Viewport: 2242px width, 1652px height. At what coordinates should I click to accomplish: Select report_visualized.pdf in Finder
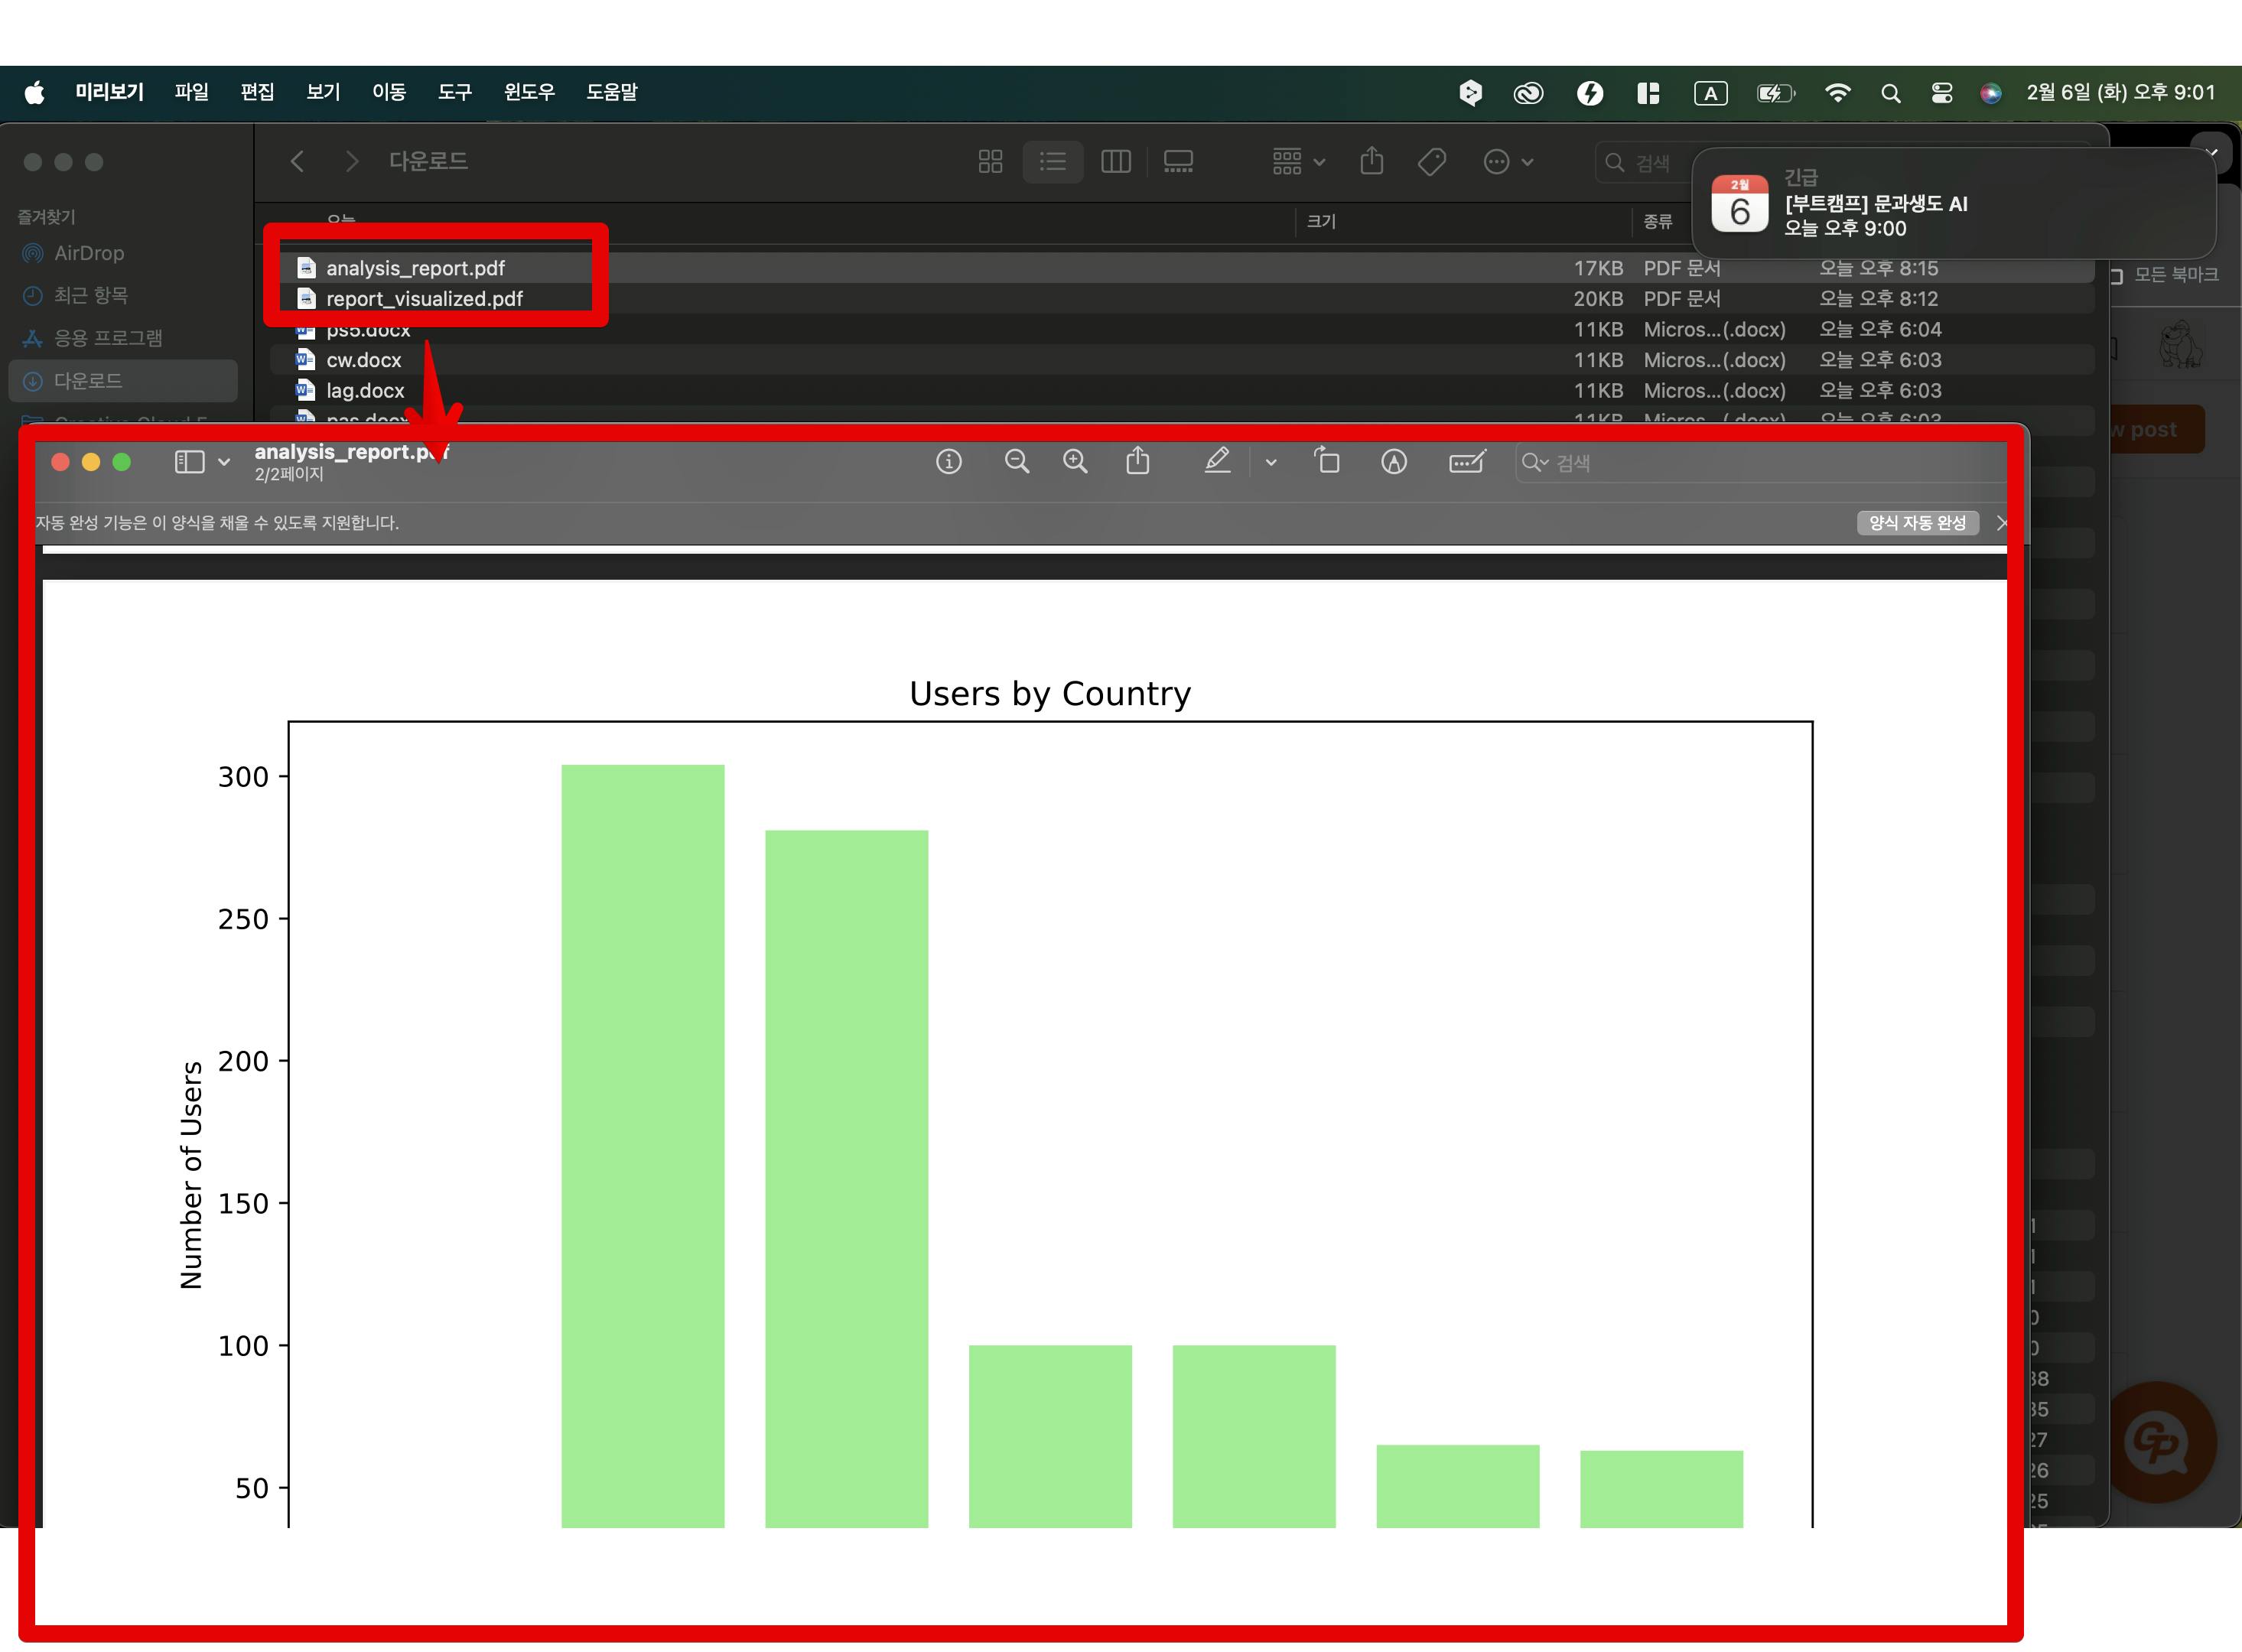coord(1182,298)
